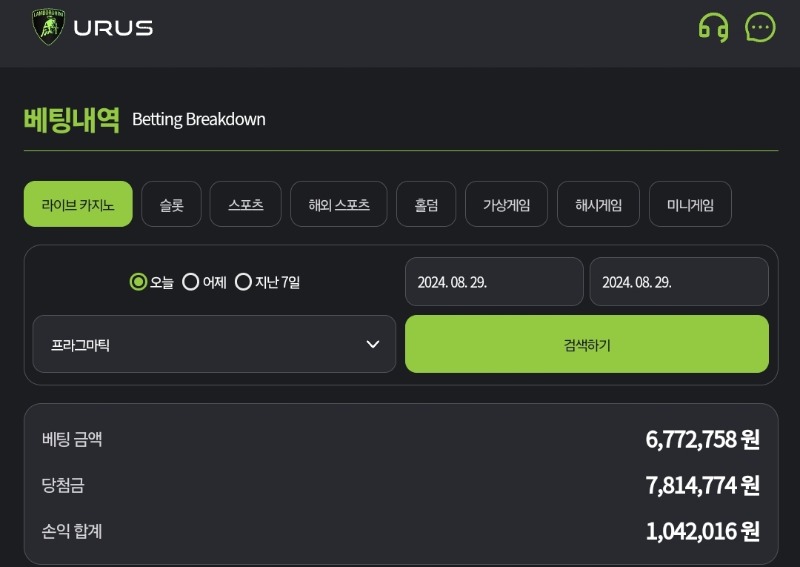Open the start date field
This screenshot has width=800, height=567.
click(x=494, y=282)
